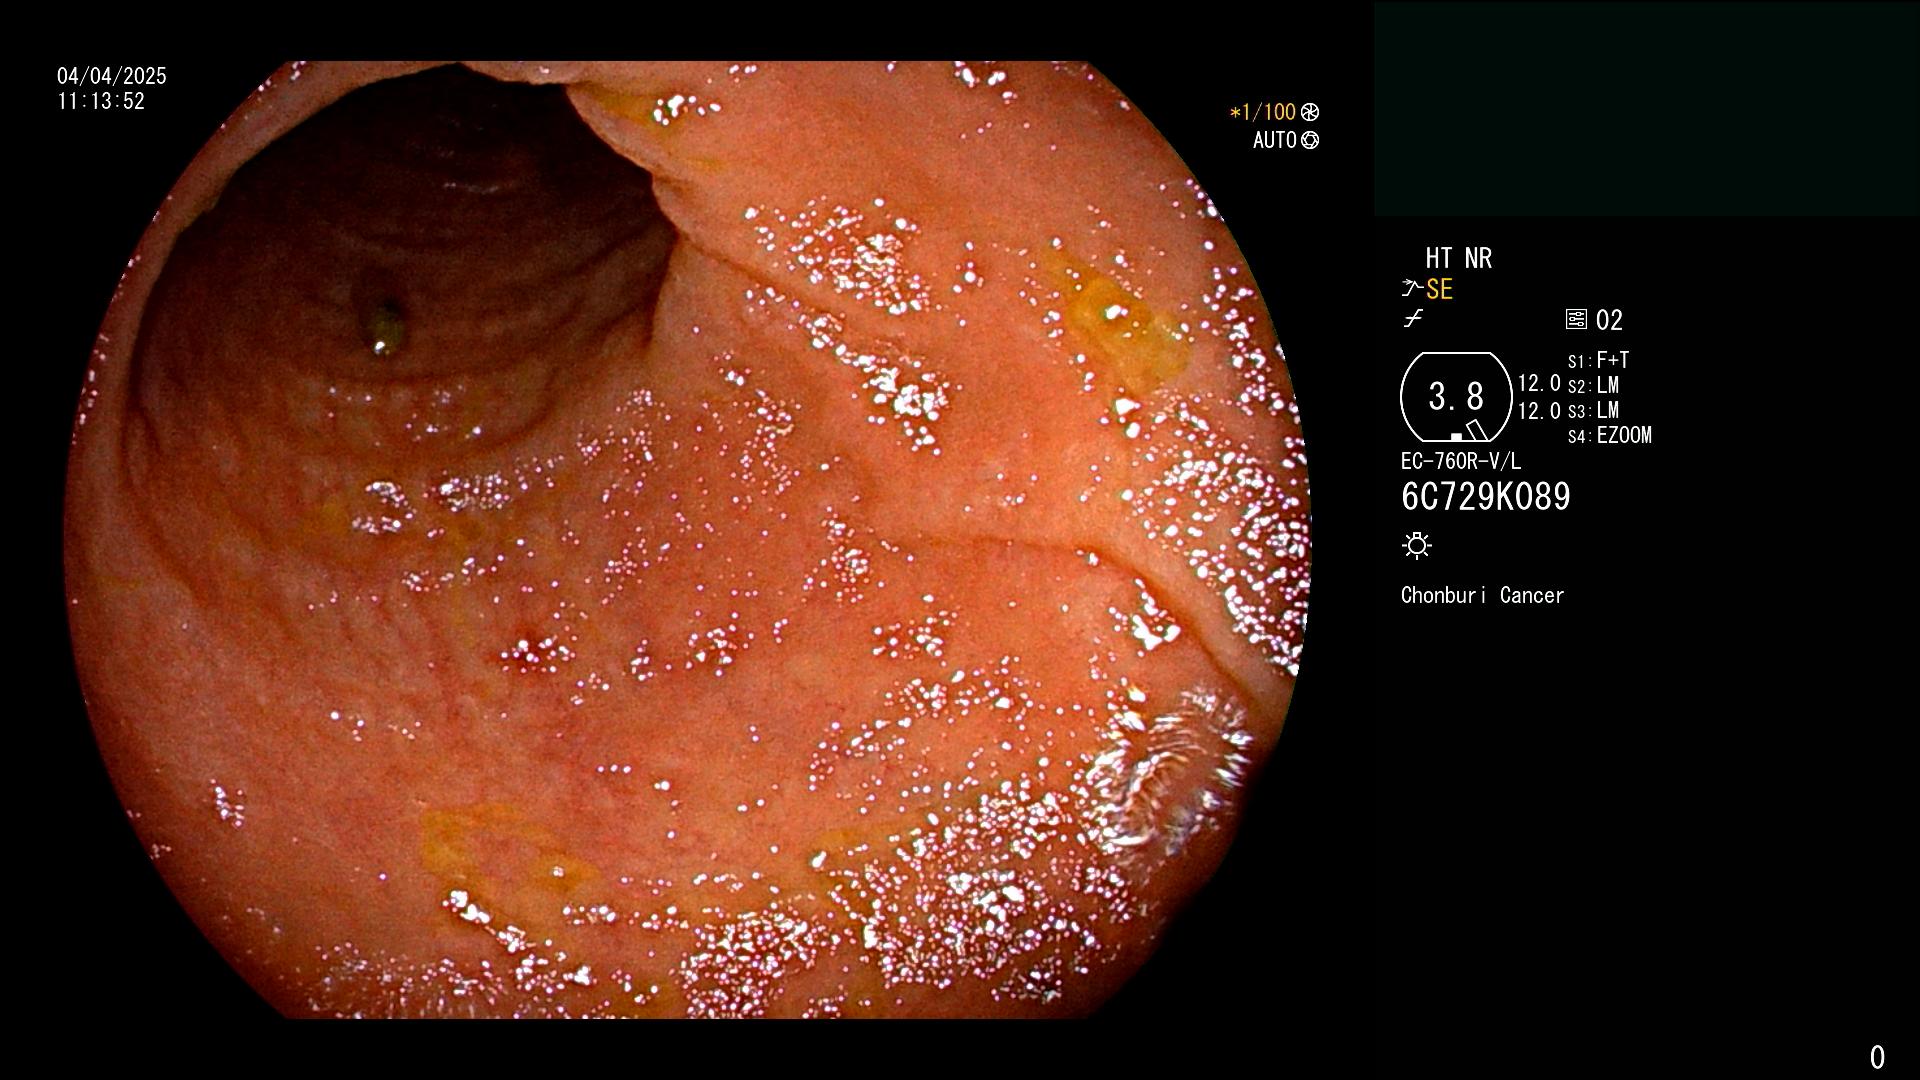Click the 0 counter at bottom right

coord(1877,1057)
